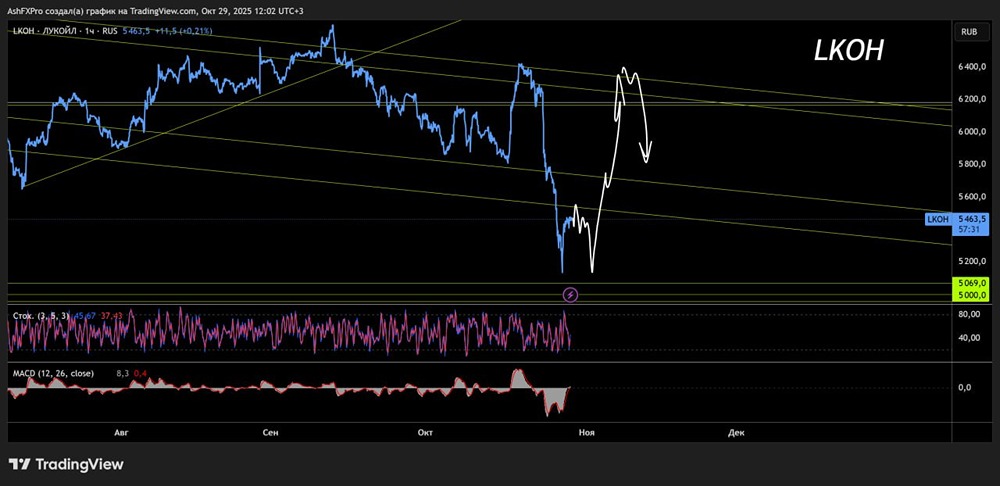
Task: Click the Дек label on time axis
Action: tap(736, 432)
